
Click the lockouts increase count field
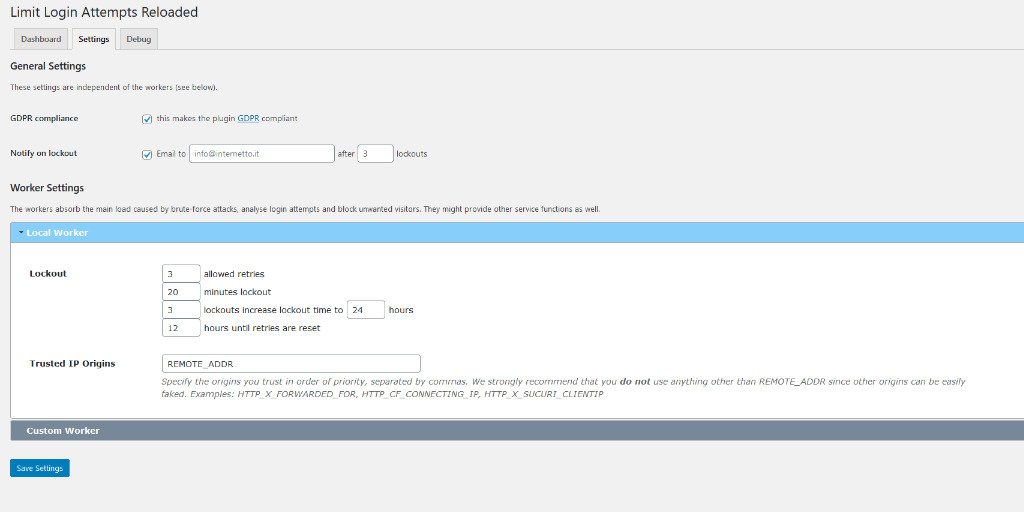(x=181, y=310)
